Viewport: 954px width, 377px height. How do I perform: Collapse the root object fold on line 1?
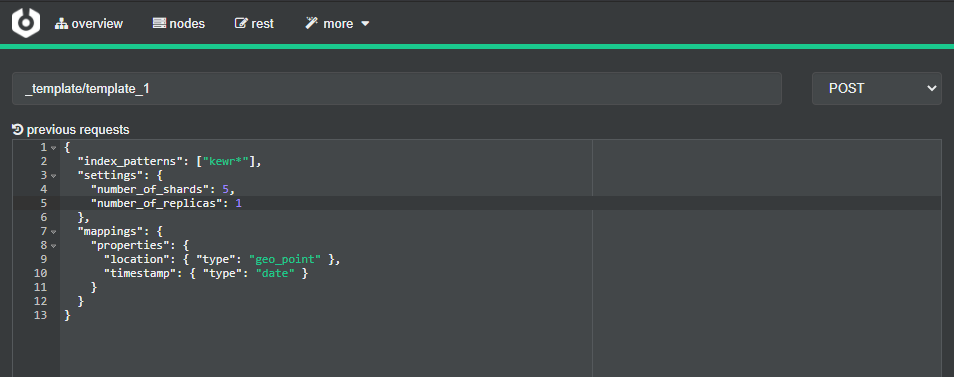pyautogui.click(x=54, y=148)
